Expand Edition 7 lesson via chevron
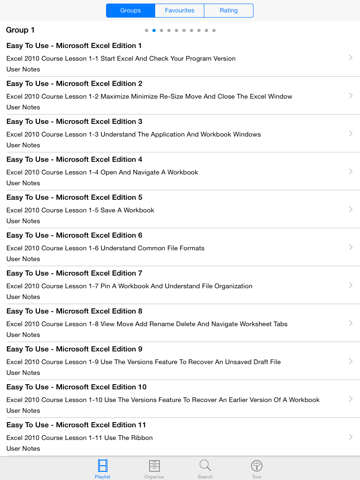This screenshot has width=360, height=480. pyautogui.click(x=350, y=285)
